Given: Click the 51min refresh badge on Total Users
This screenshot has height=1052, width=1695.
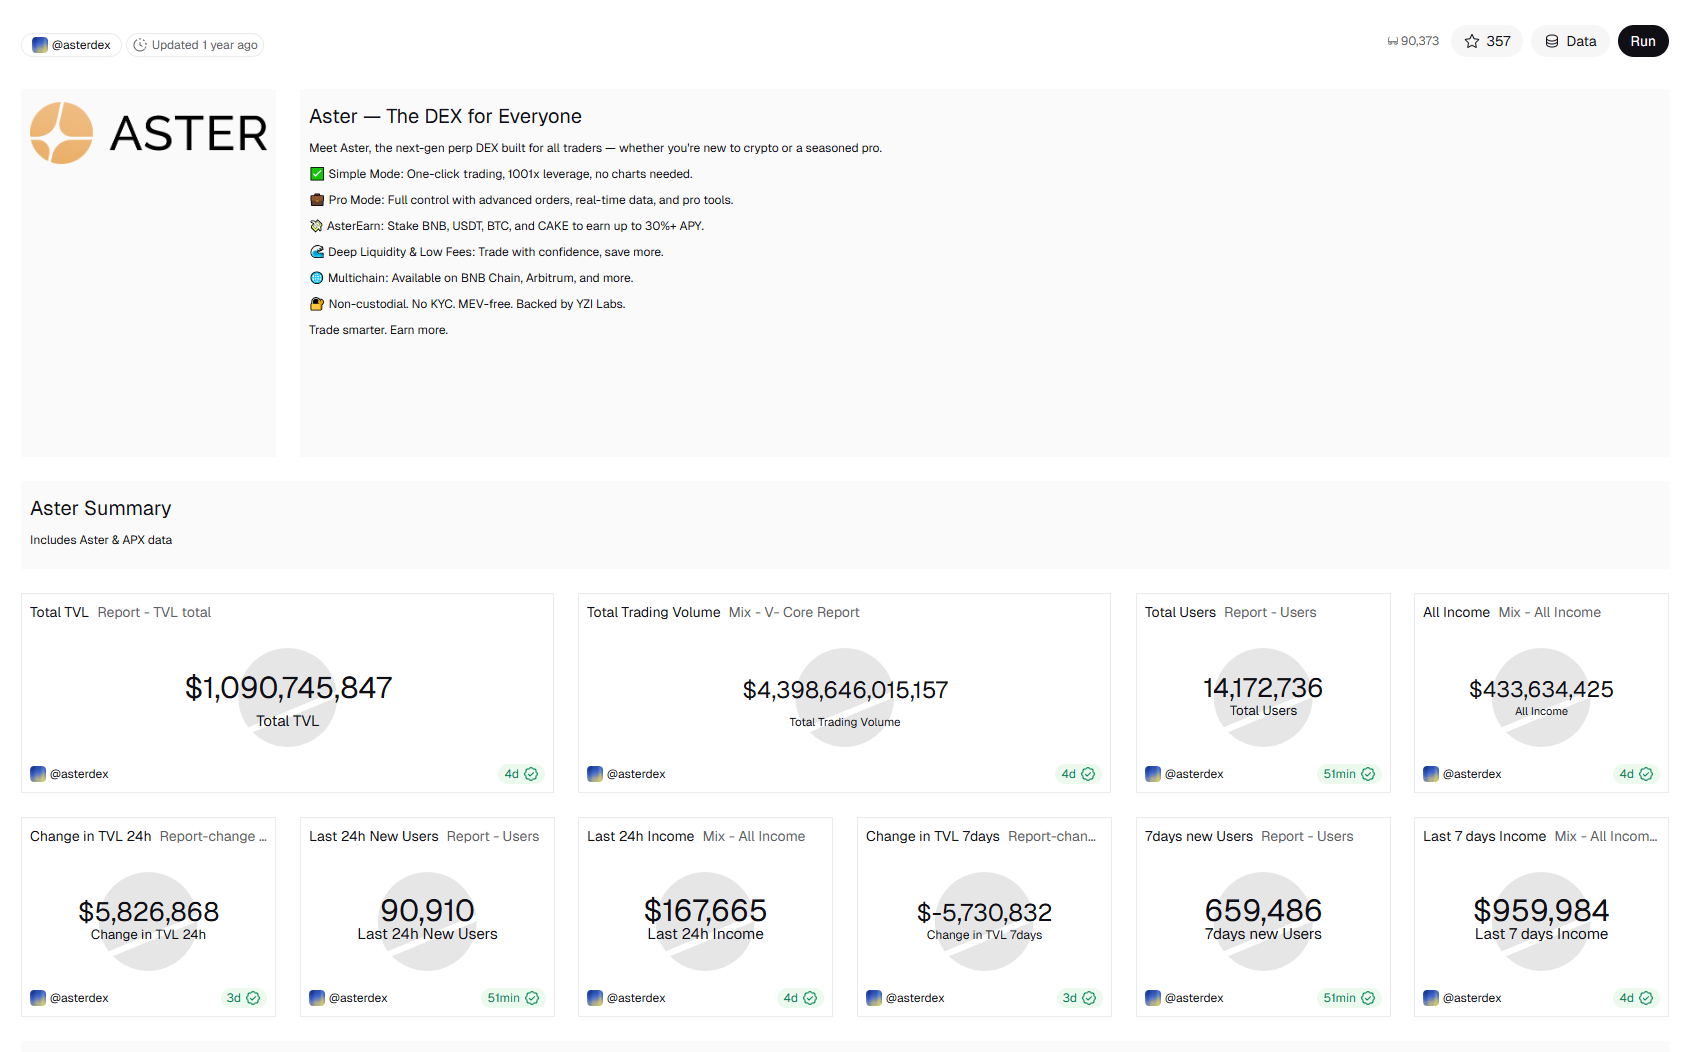Looking at the screenshot, I should pyautogui.click(x=1348, y=774).
